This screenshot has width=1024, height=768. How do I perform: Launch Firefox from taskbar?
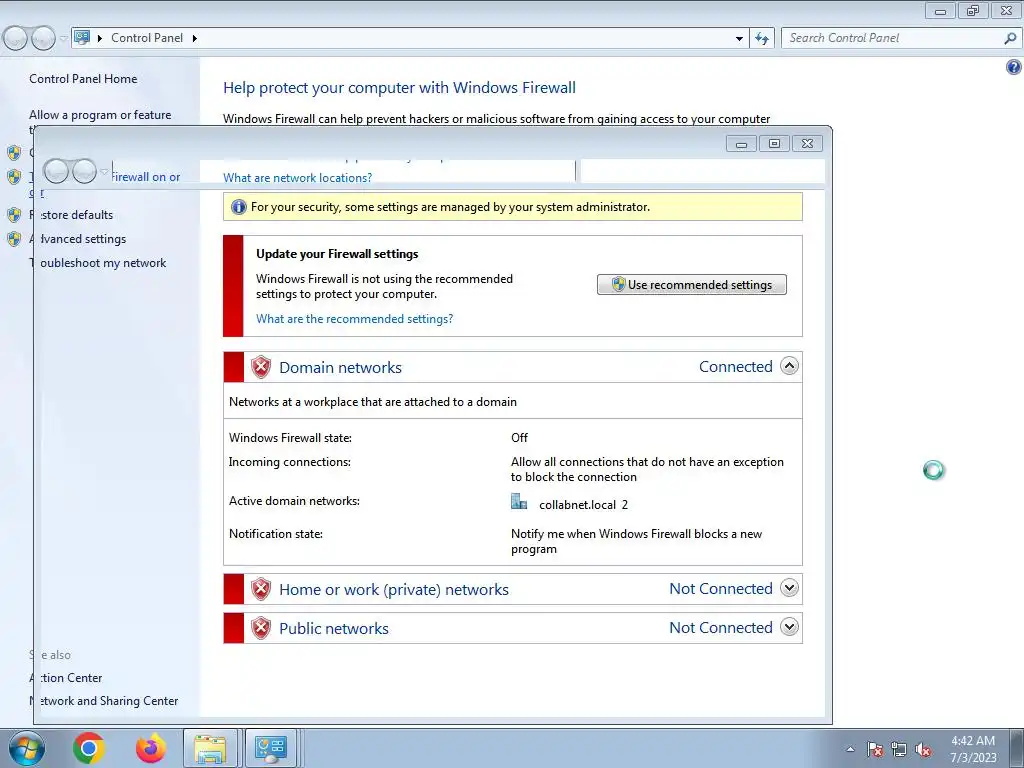tap(151, 748)
